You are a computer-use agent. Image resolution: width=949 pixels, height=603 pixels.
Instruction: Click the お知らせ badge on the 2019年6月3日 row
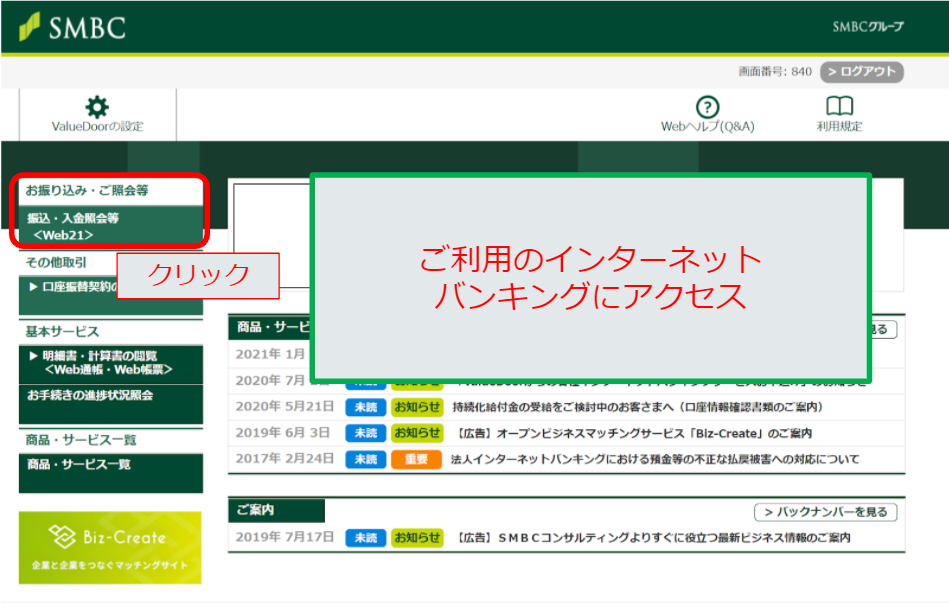pos(417,433)
